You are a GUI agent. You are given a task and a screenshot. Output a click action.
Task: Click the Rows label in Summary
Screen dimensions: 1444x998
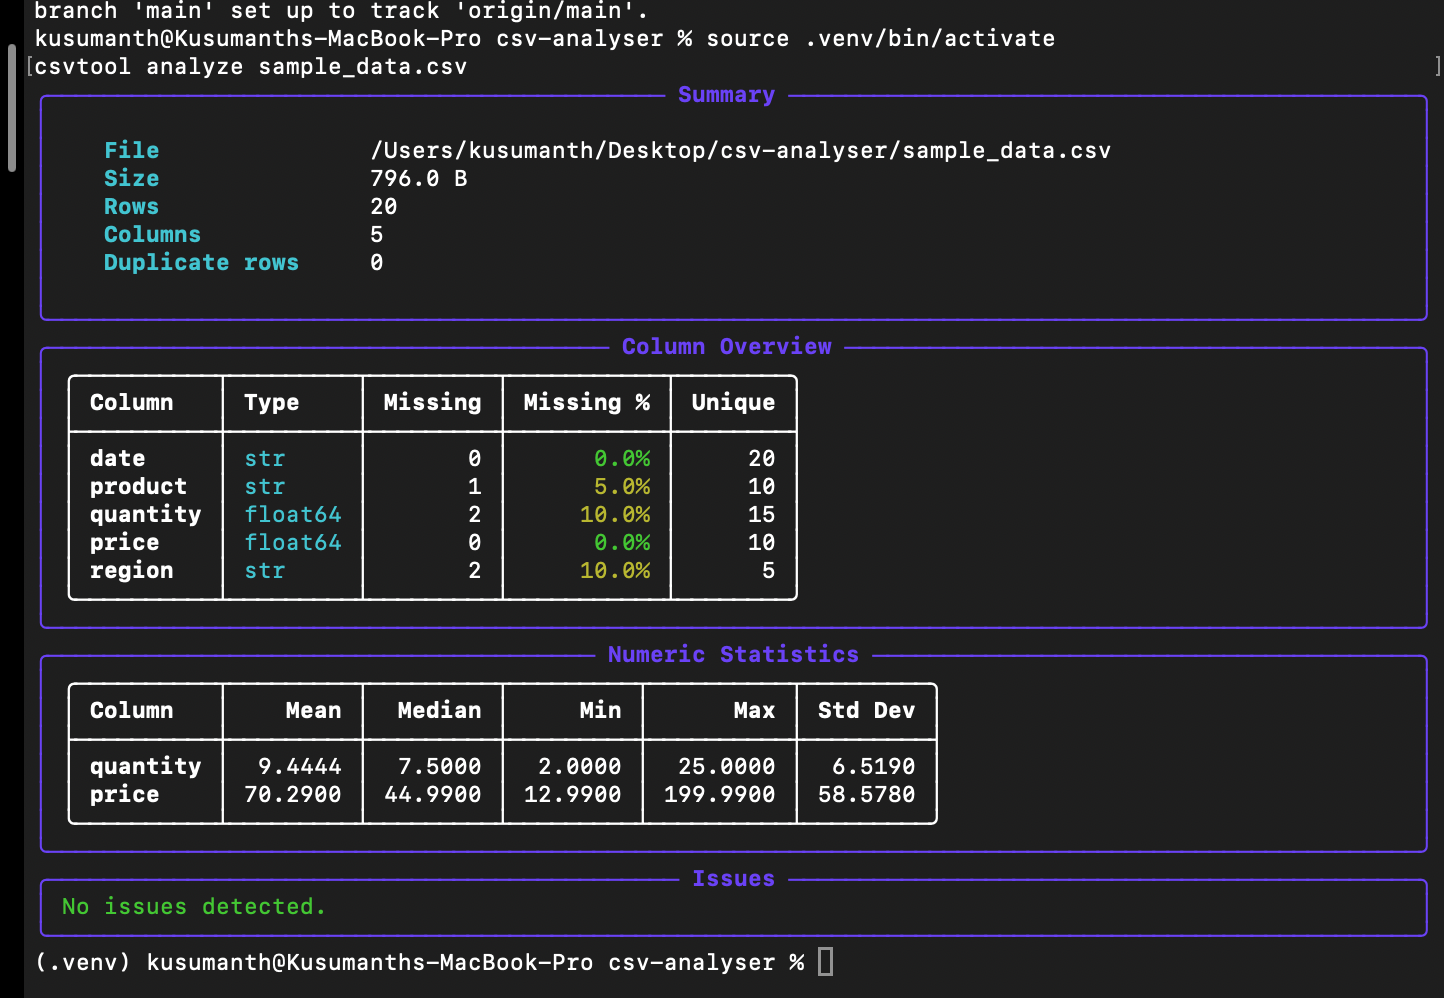pyautogui.click(x=132, y=207)
